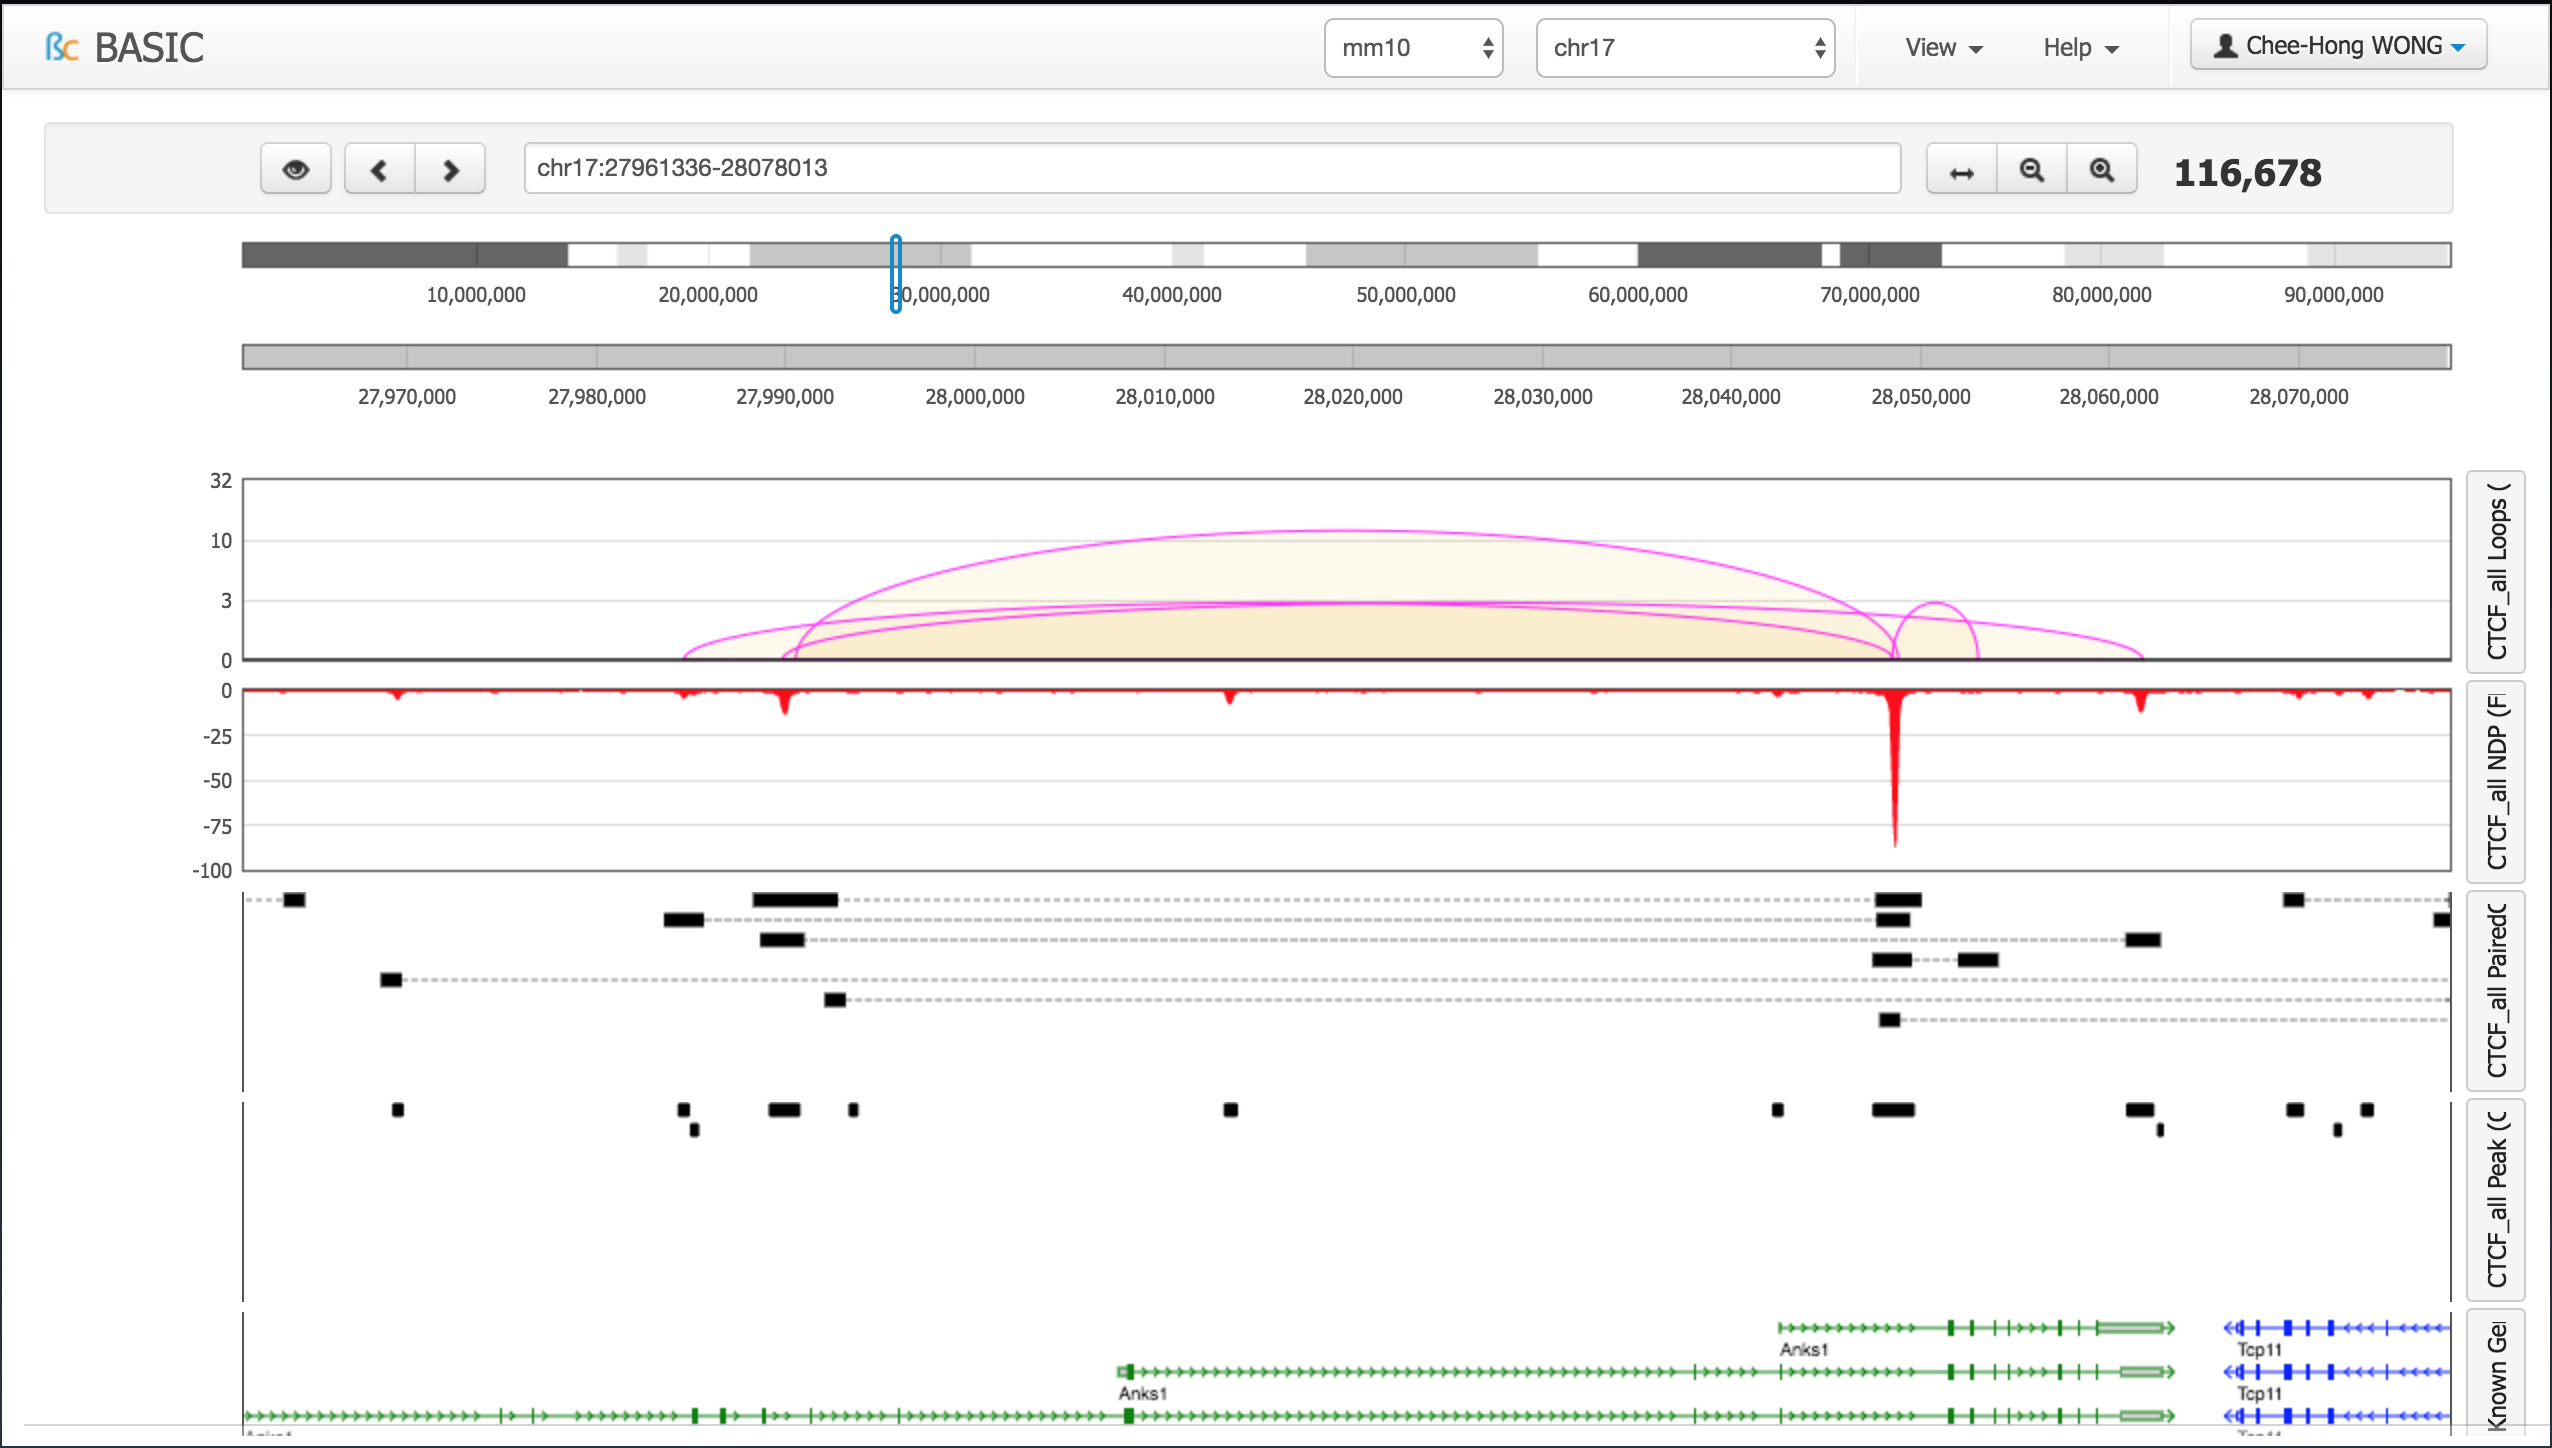Image resolution: width=2552 pixels, height=1448 pixels.
Task: Zoom in using the magnifier plus icon
Action: point(2101,171)
